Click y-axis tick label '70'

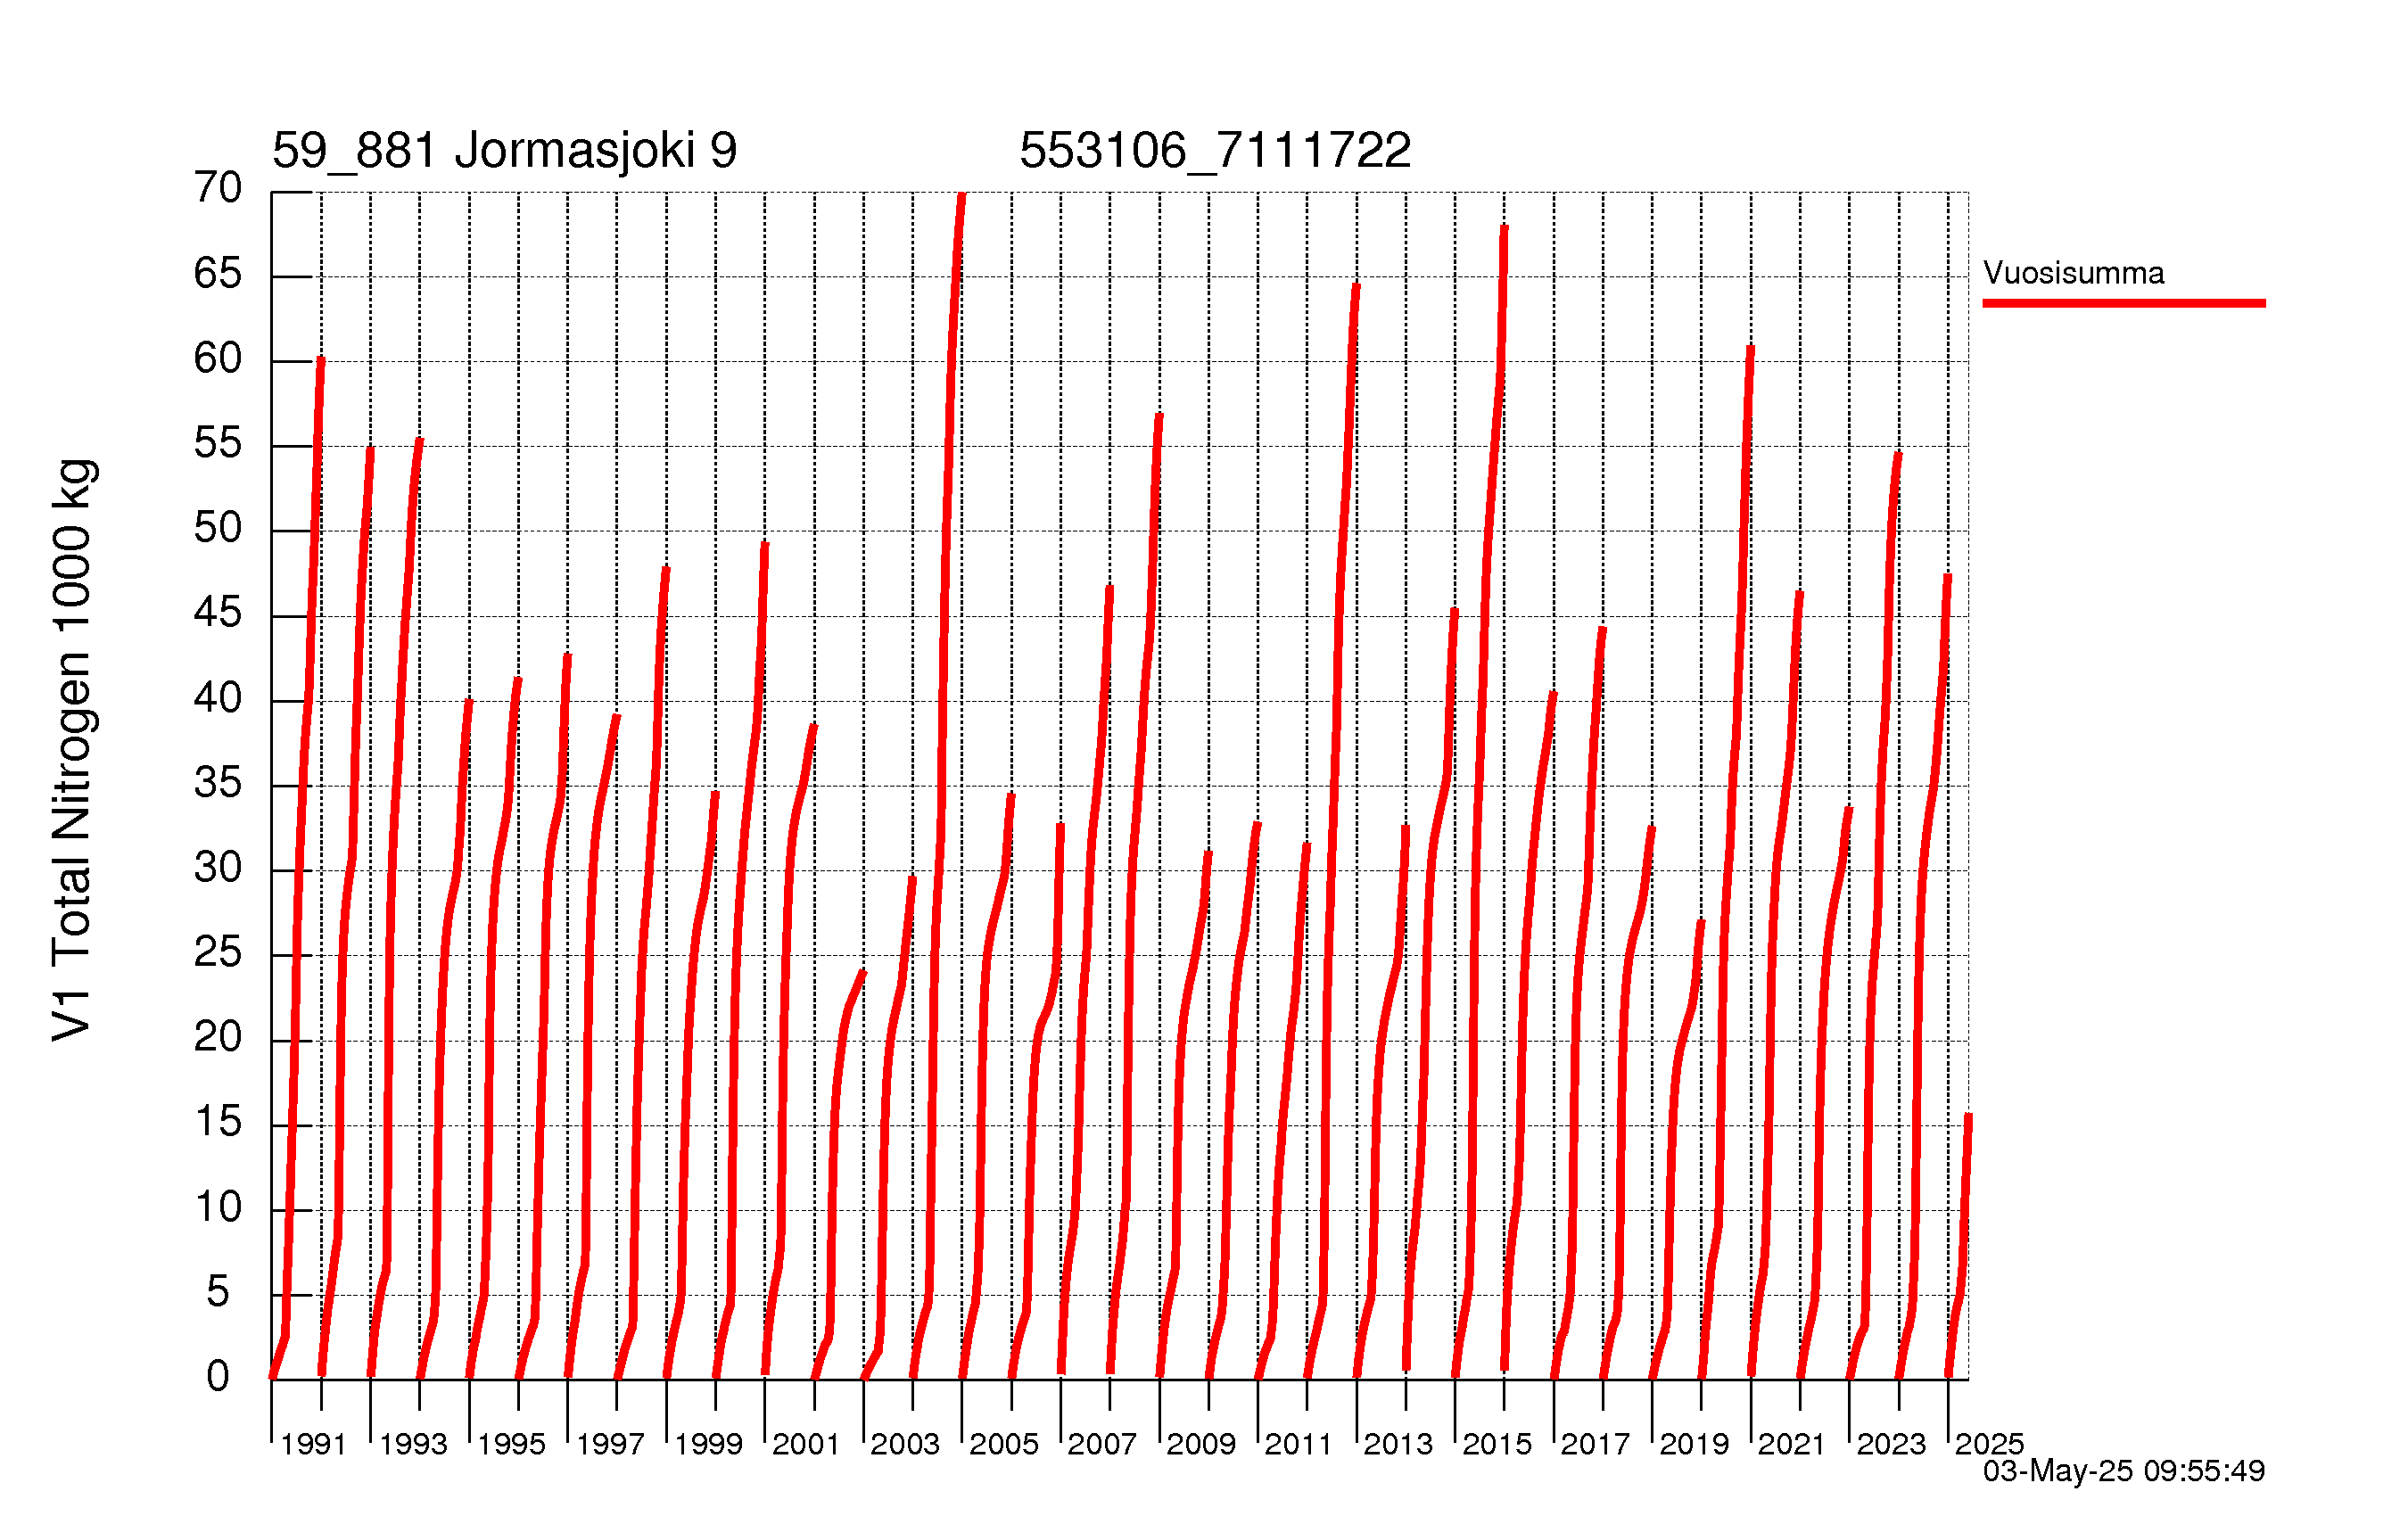218,187
